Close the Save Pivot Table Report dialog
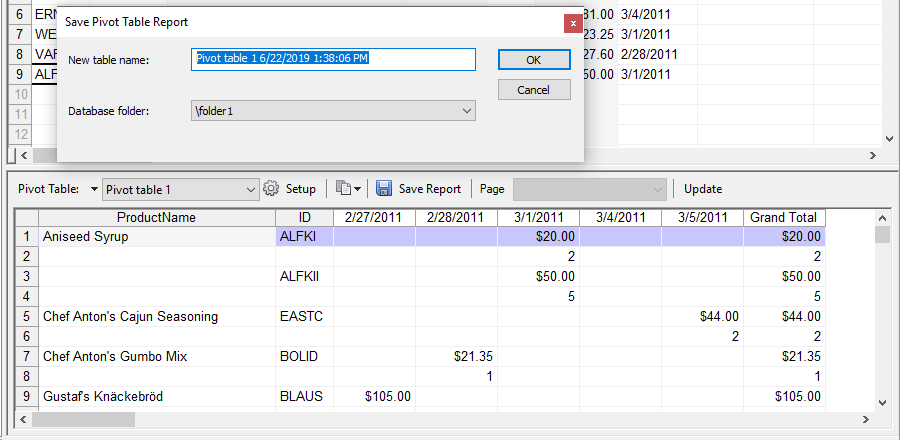 [572, 21]
